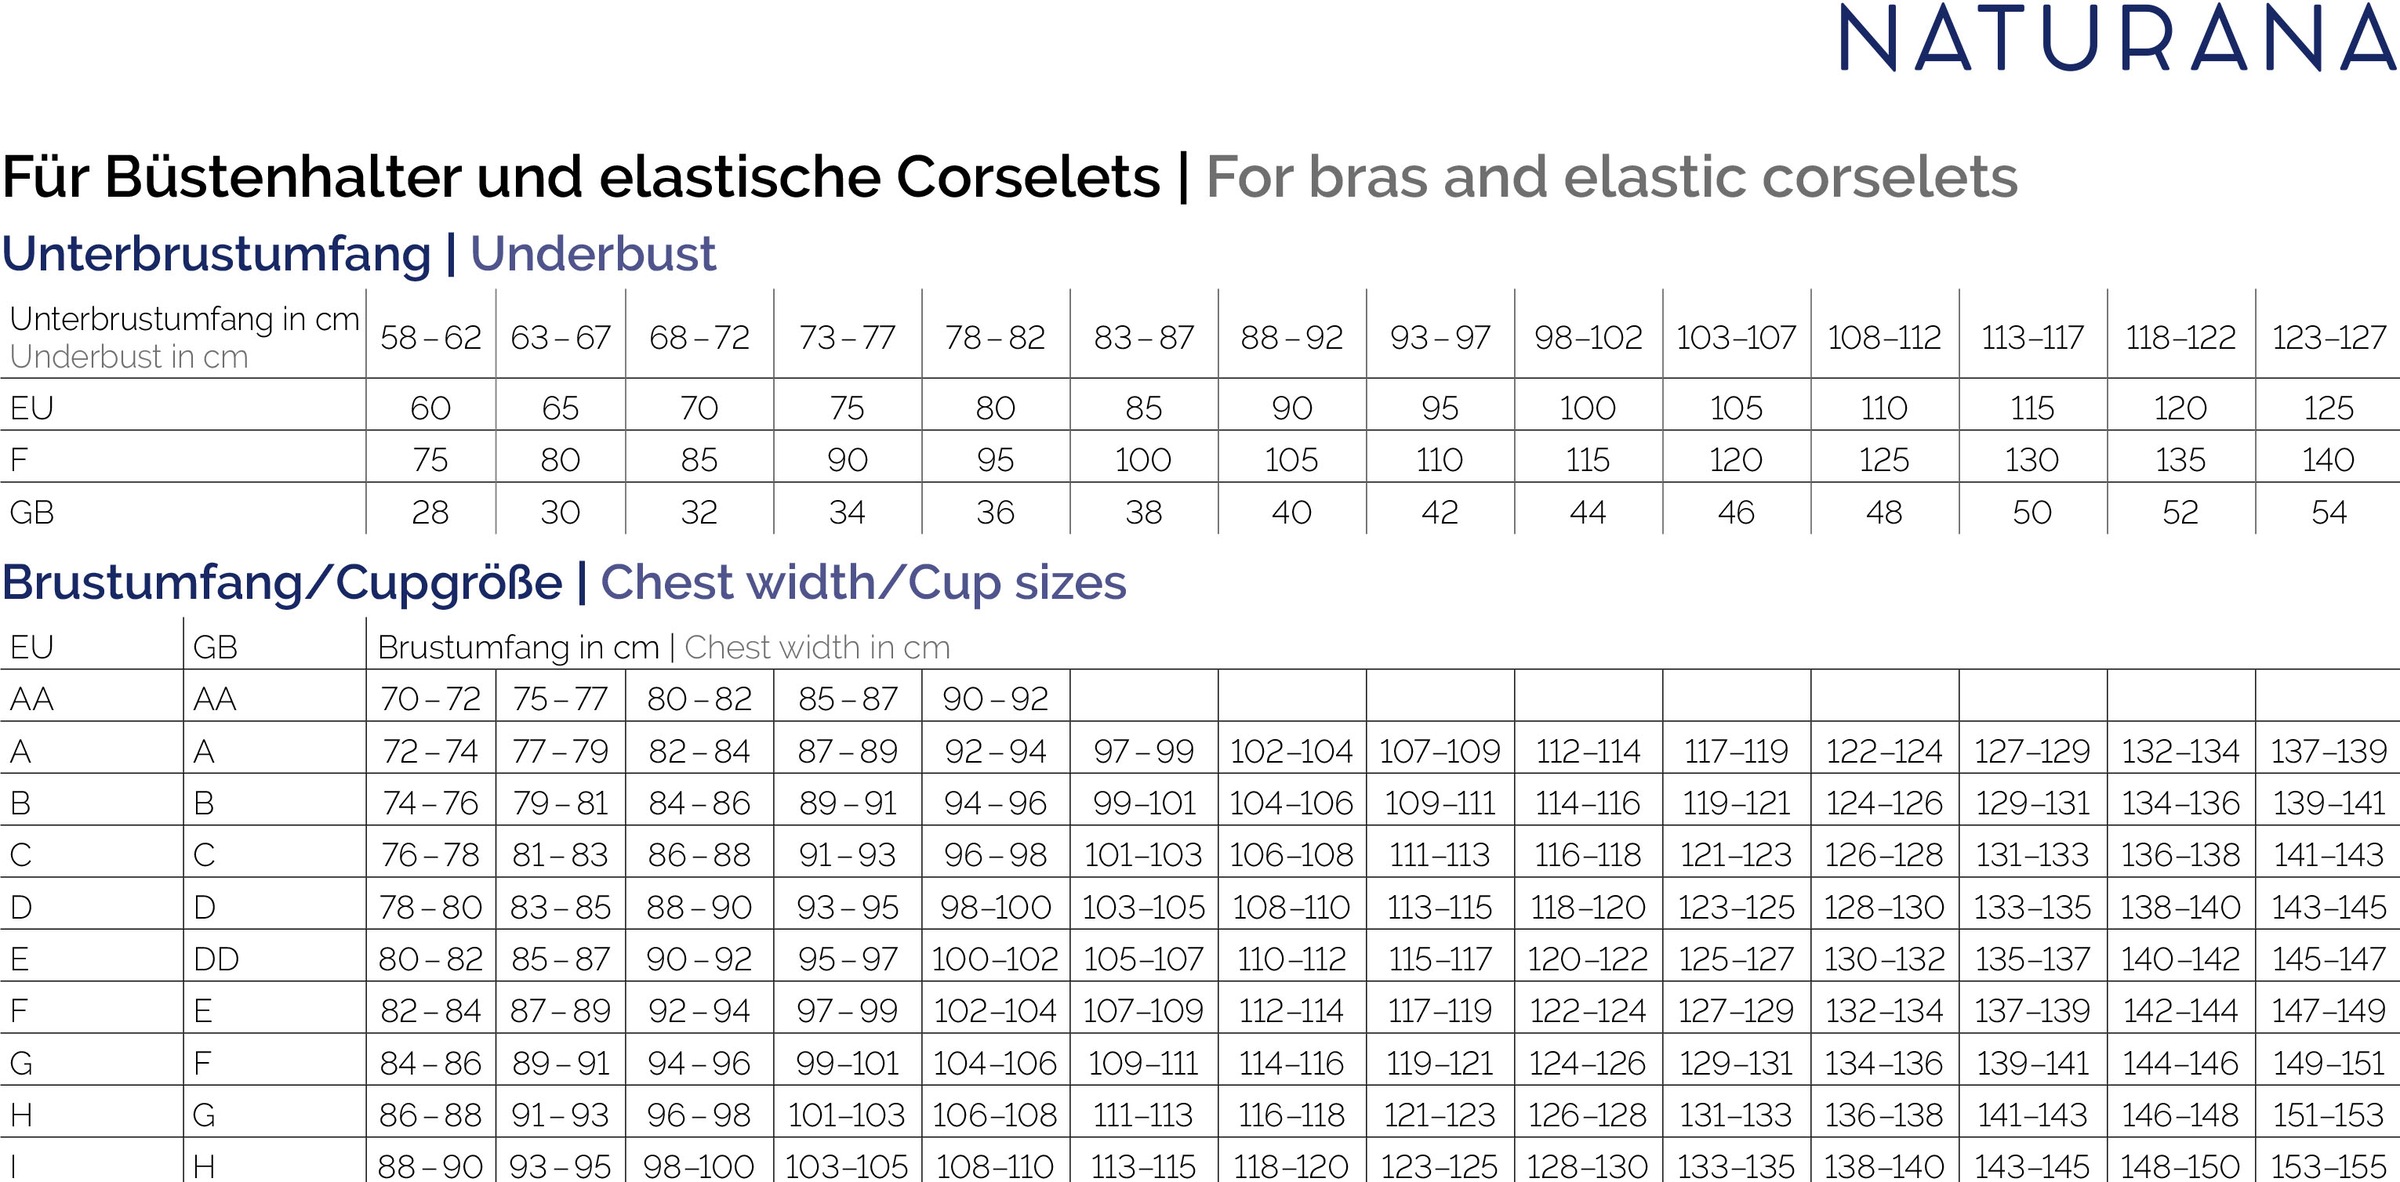Click the '70 – 72' chest width cell
2400x1182 pixels.
pos(431,699)
